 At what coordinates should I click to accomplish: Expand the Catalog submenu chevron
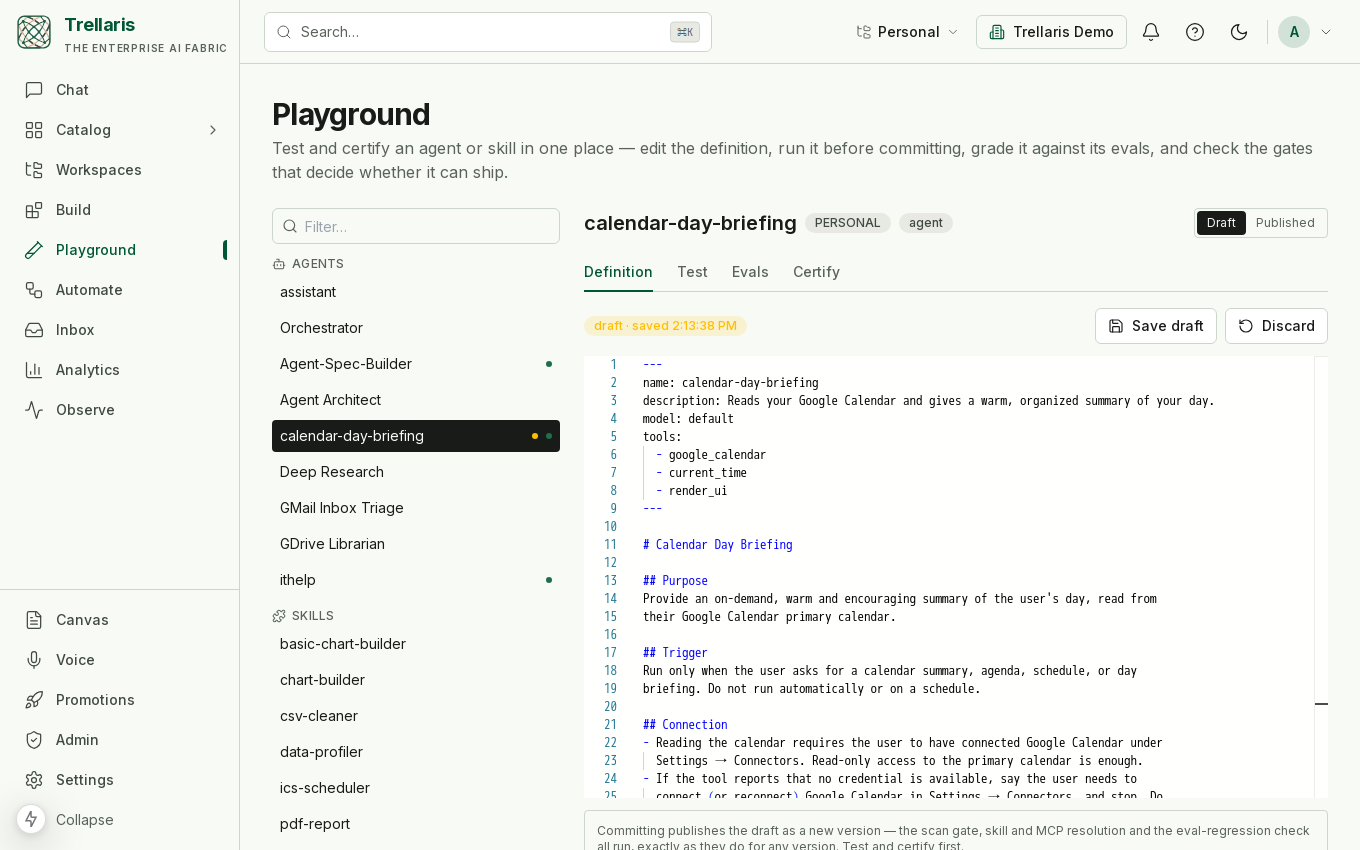pos(212,130)
